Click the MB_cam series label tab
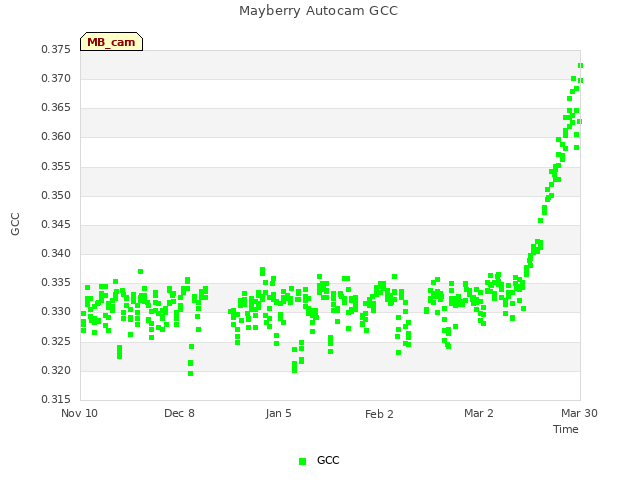Viewport: 640px width, 480px height. pyautogui.click(x=111, y=42)
